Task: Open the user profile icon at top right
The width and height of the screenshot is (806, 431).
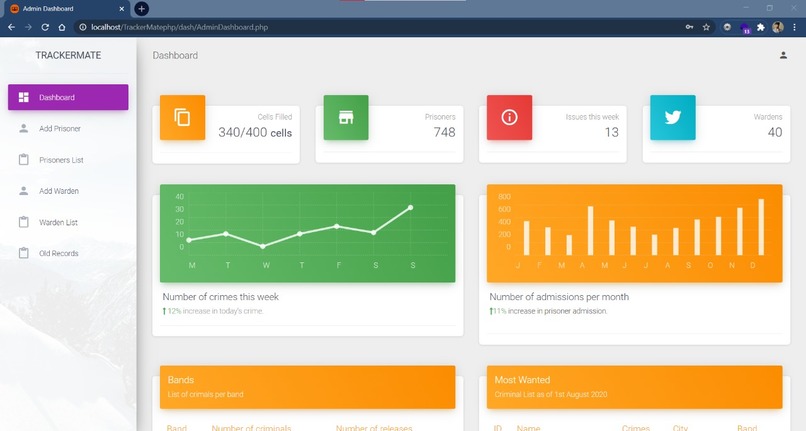Action: (x=783, y=55)
